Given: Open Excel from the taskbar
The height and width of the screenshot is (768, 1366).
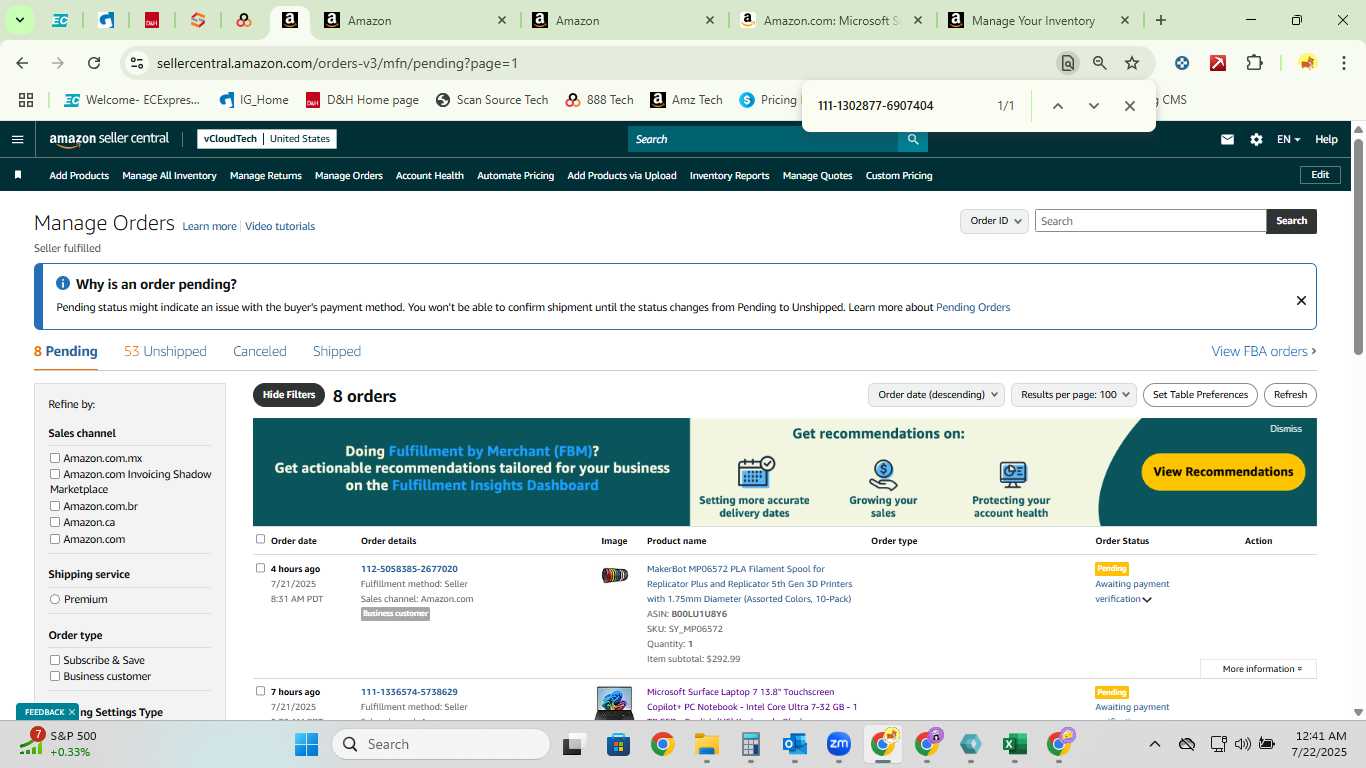Looking at the screenshot, I should (x=1015, y=744).
